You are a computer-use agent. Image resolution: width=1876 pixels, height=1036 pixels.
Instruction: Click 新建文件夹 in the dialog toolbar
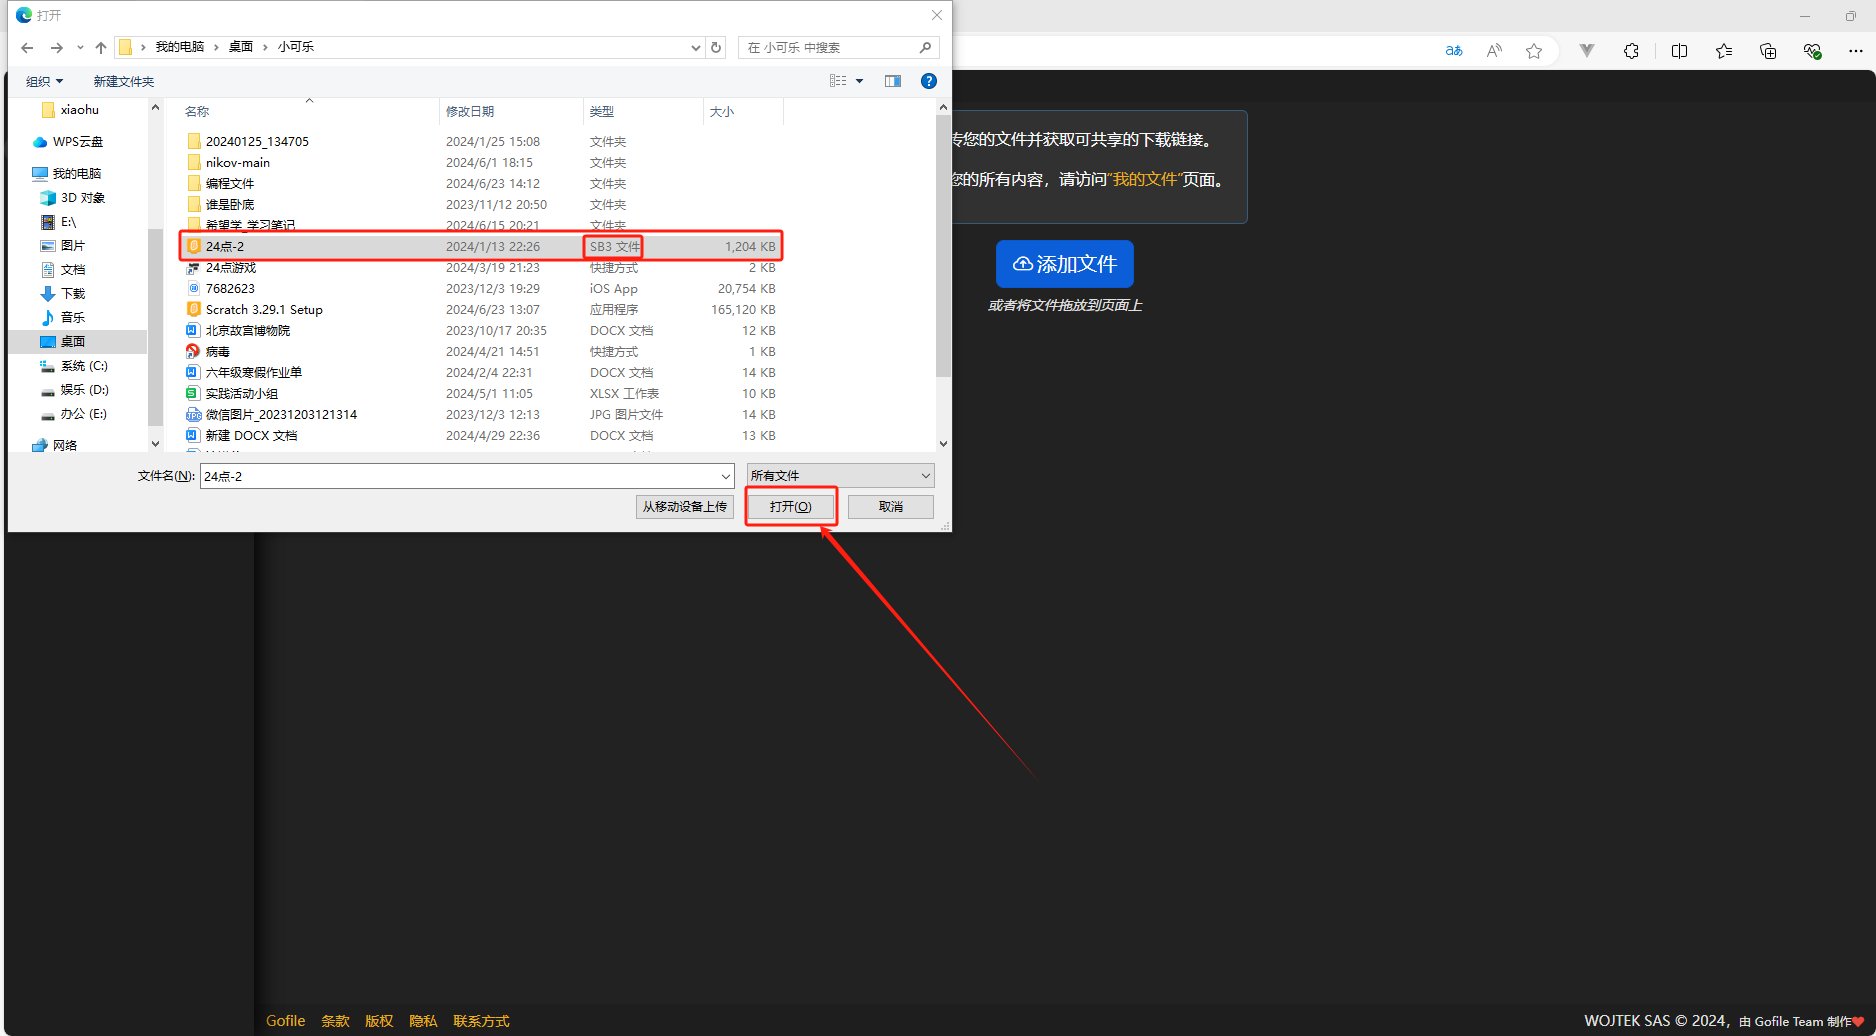point(124,81)
